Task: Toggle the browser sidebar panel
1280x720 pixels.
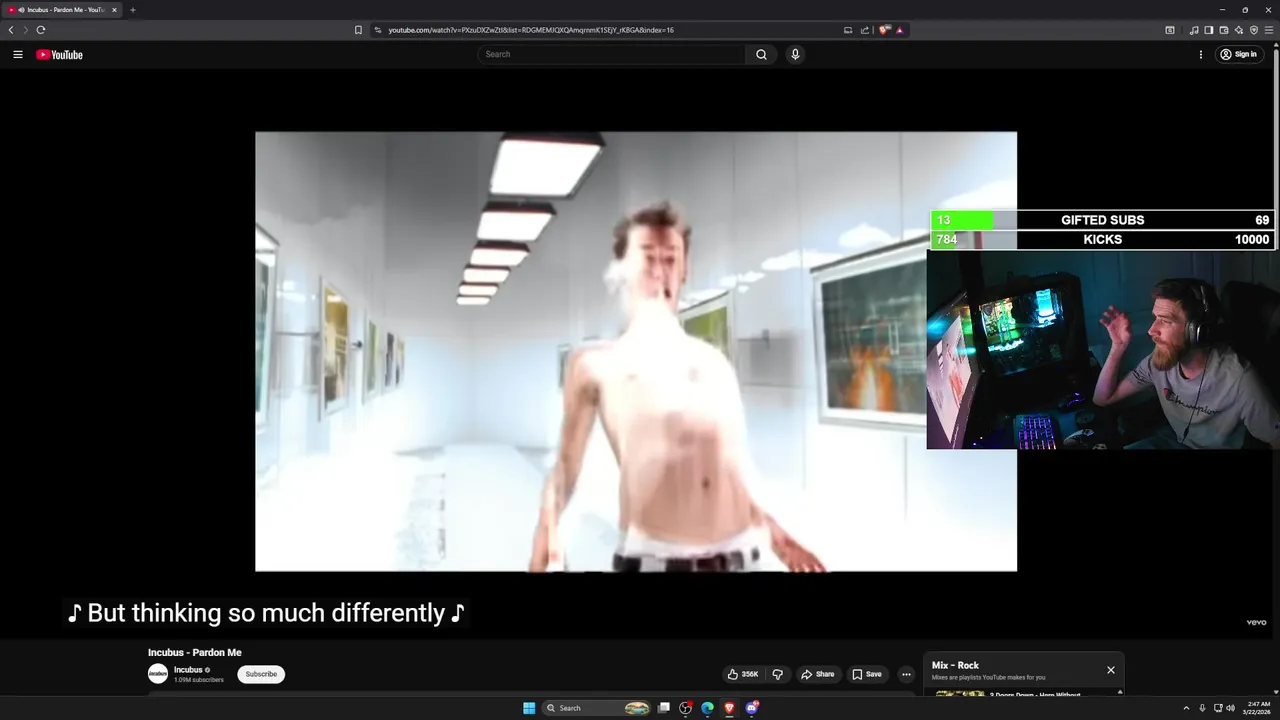Action: (x=1208, y=30)
